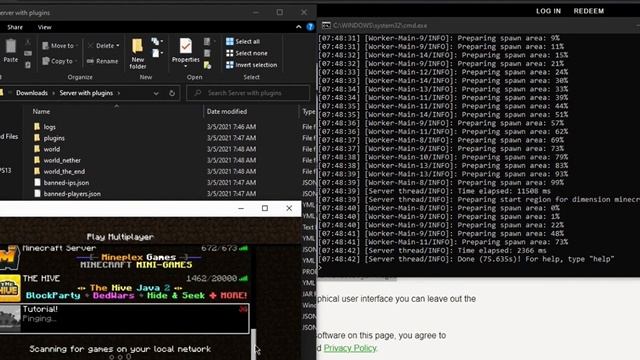Open the Share ribbon tab

point(15,27)
